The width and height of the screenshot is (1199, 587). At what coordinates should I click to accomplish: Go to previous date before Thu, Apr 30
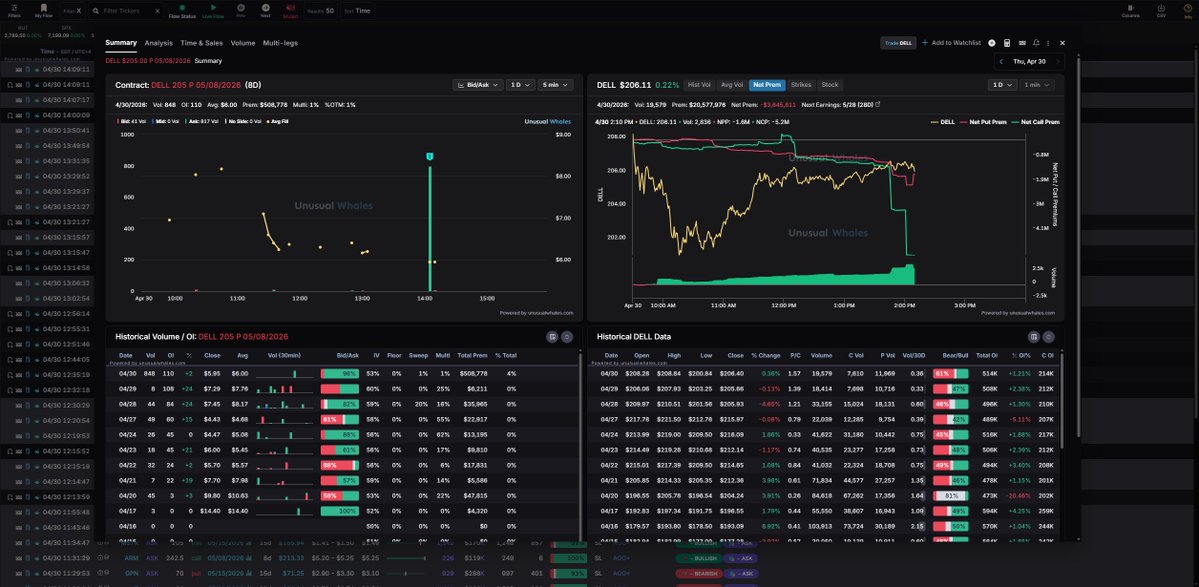[1002, 61]
